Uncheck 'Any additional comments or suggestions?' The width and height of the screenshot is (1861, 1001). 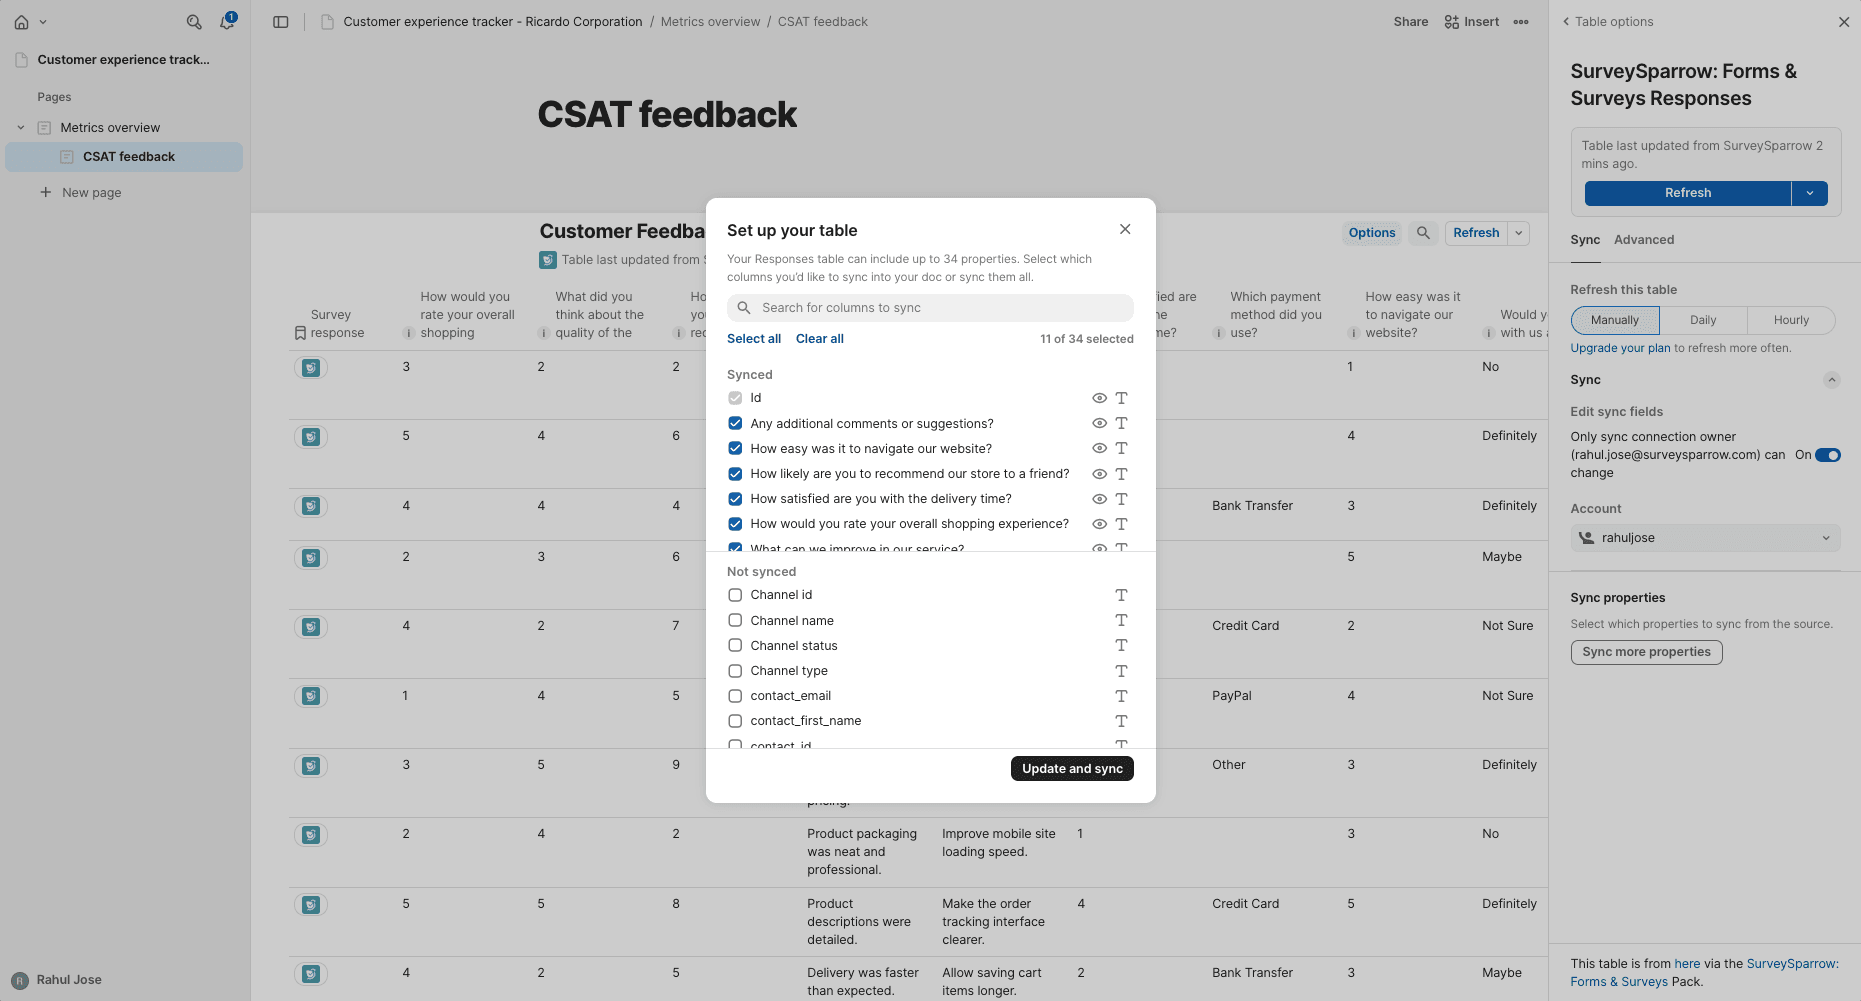pyautogui.click(x=735, y=424)
